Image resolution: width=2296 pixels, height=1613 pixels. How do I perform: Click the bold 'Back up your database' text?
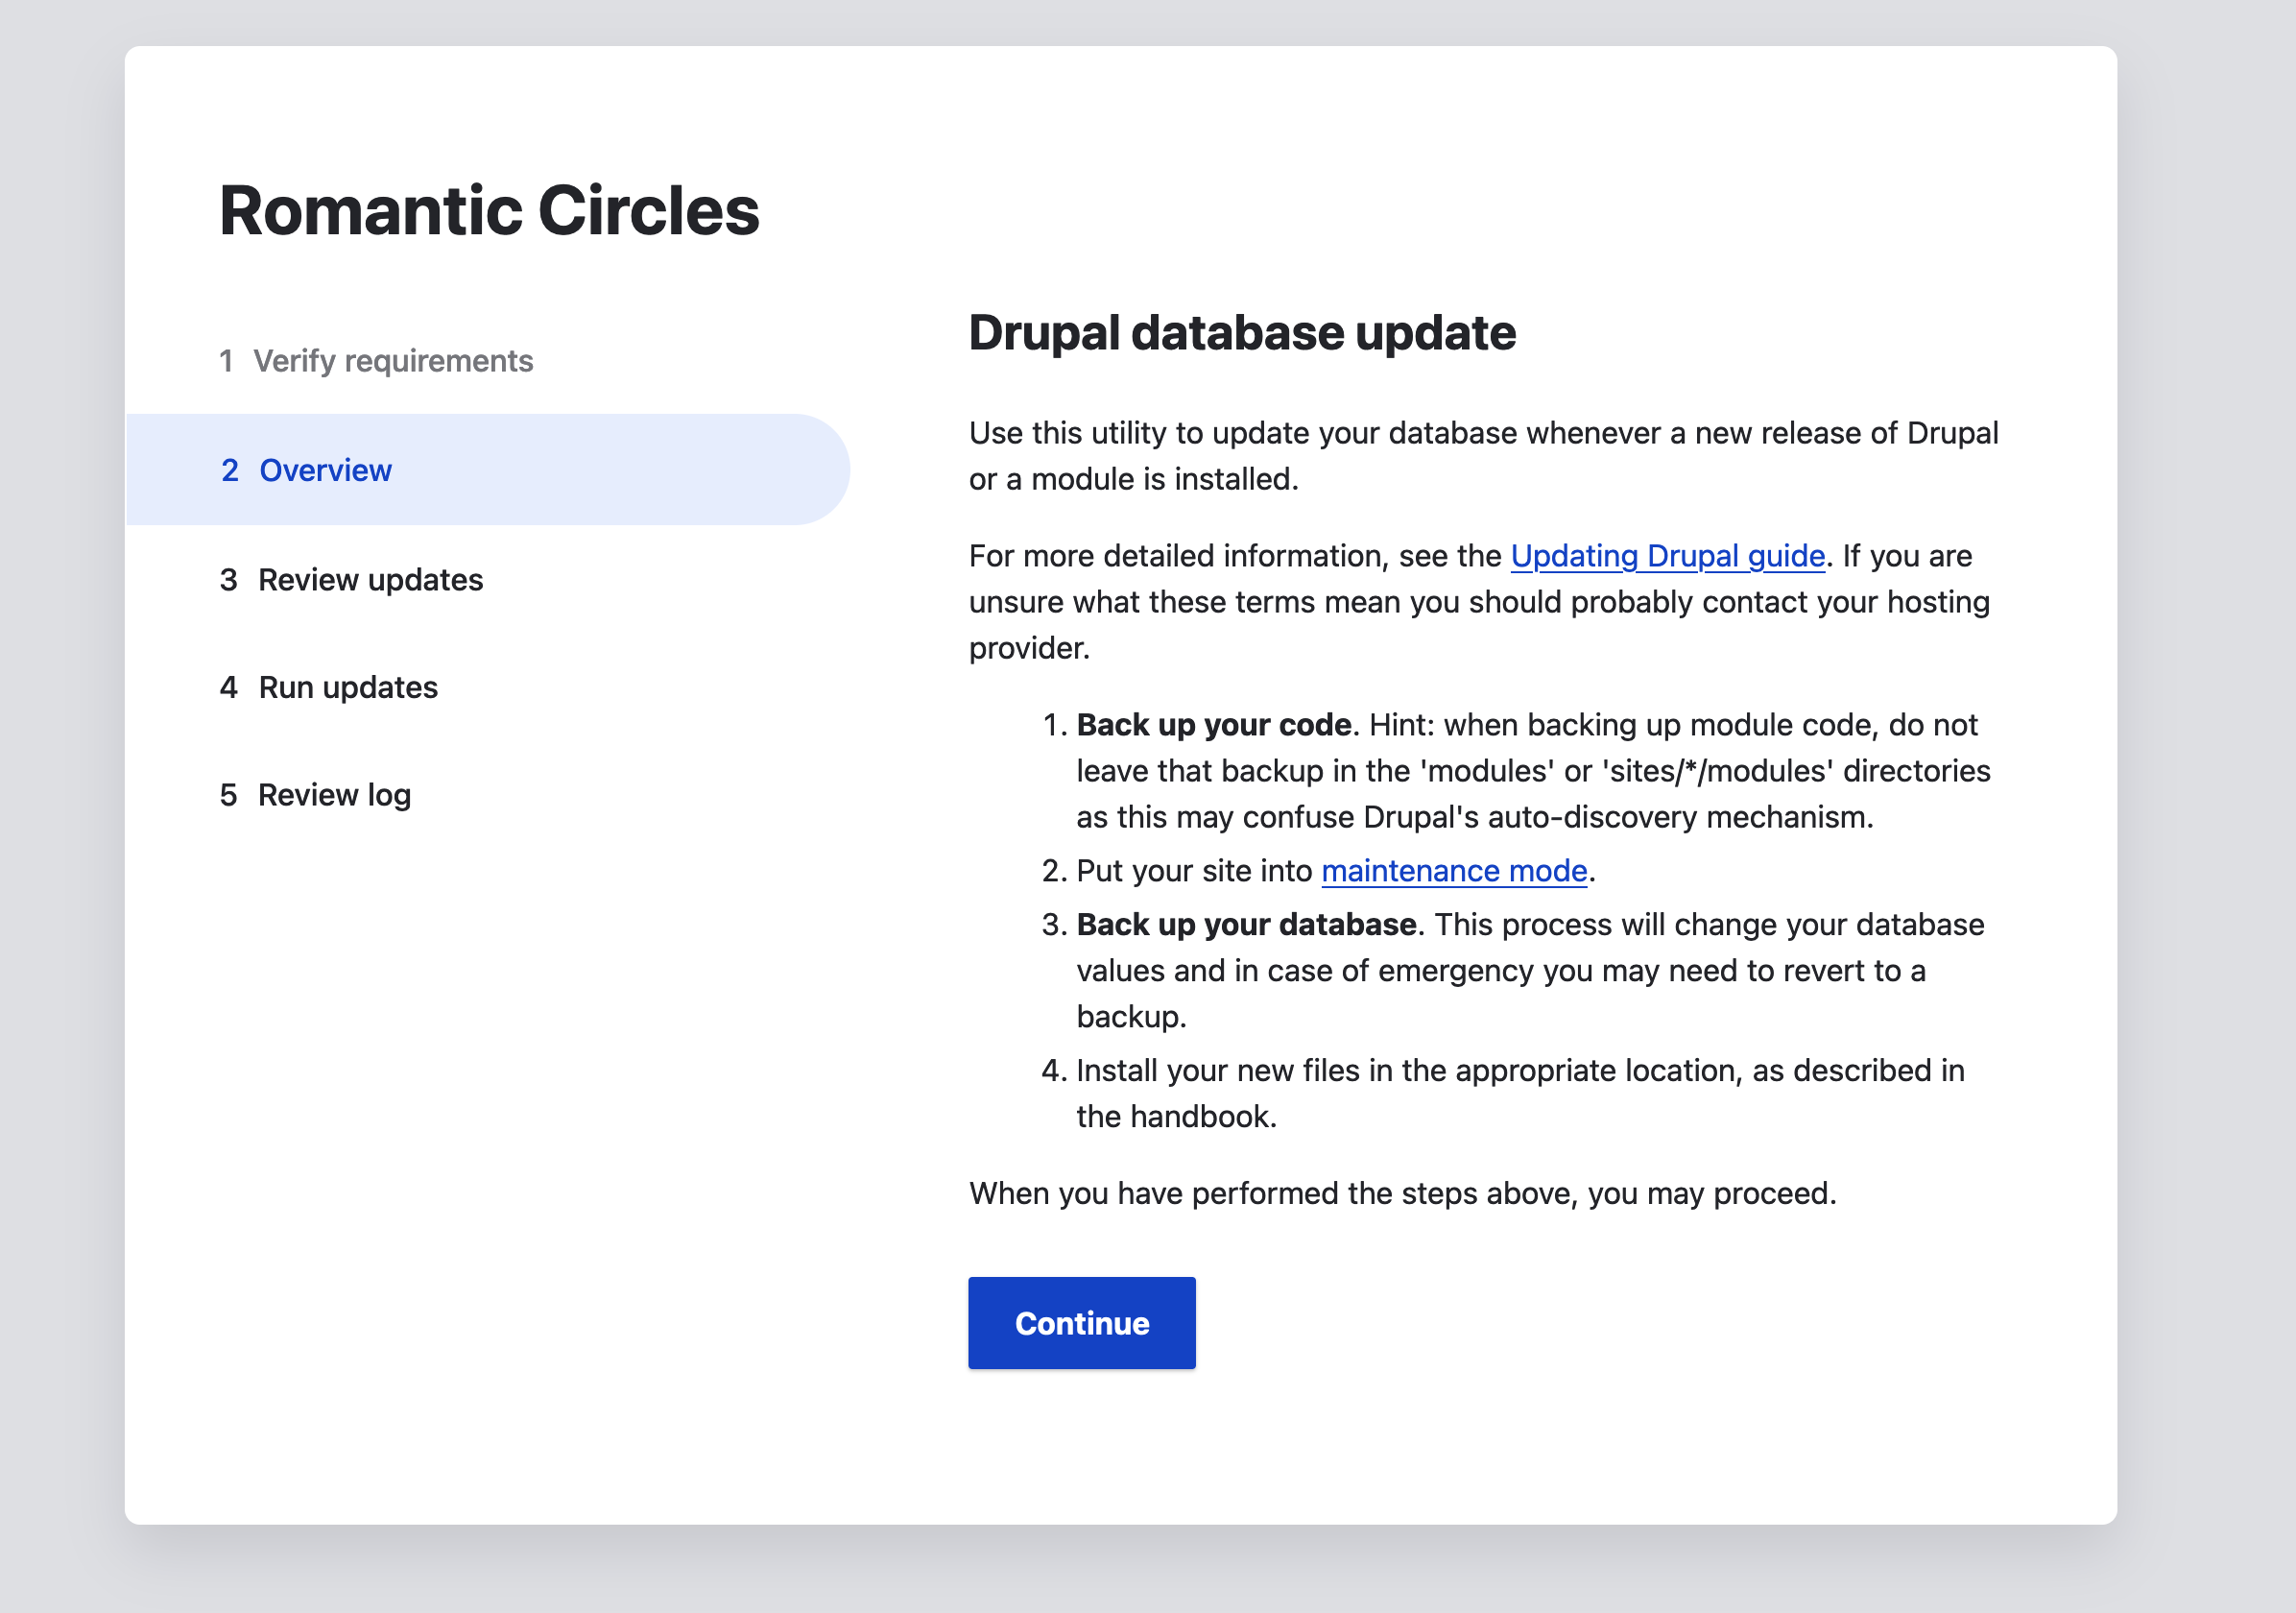[1246, 924]
